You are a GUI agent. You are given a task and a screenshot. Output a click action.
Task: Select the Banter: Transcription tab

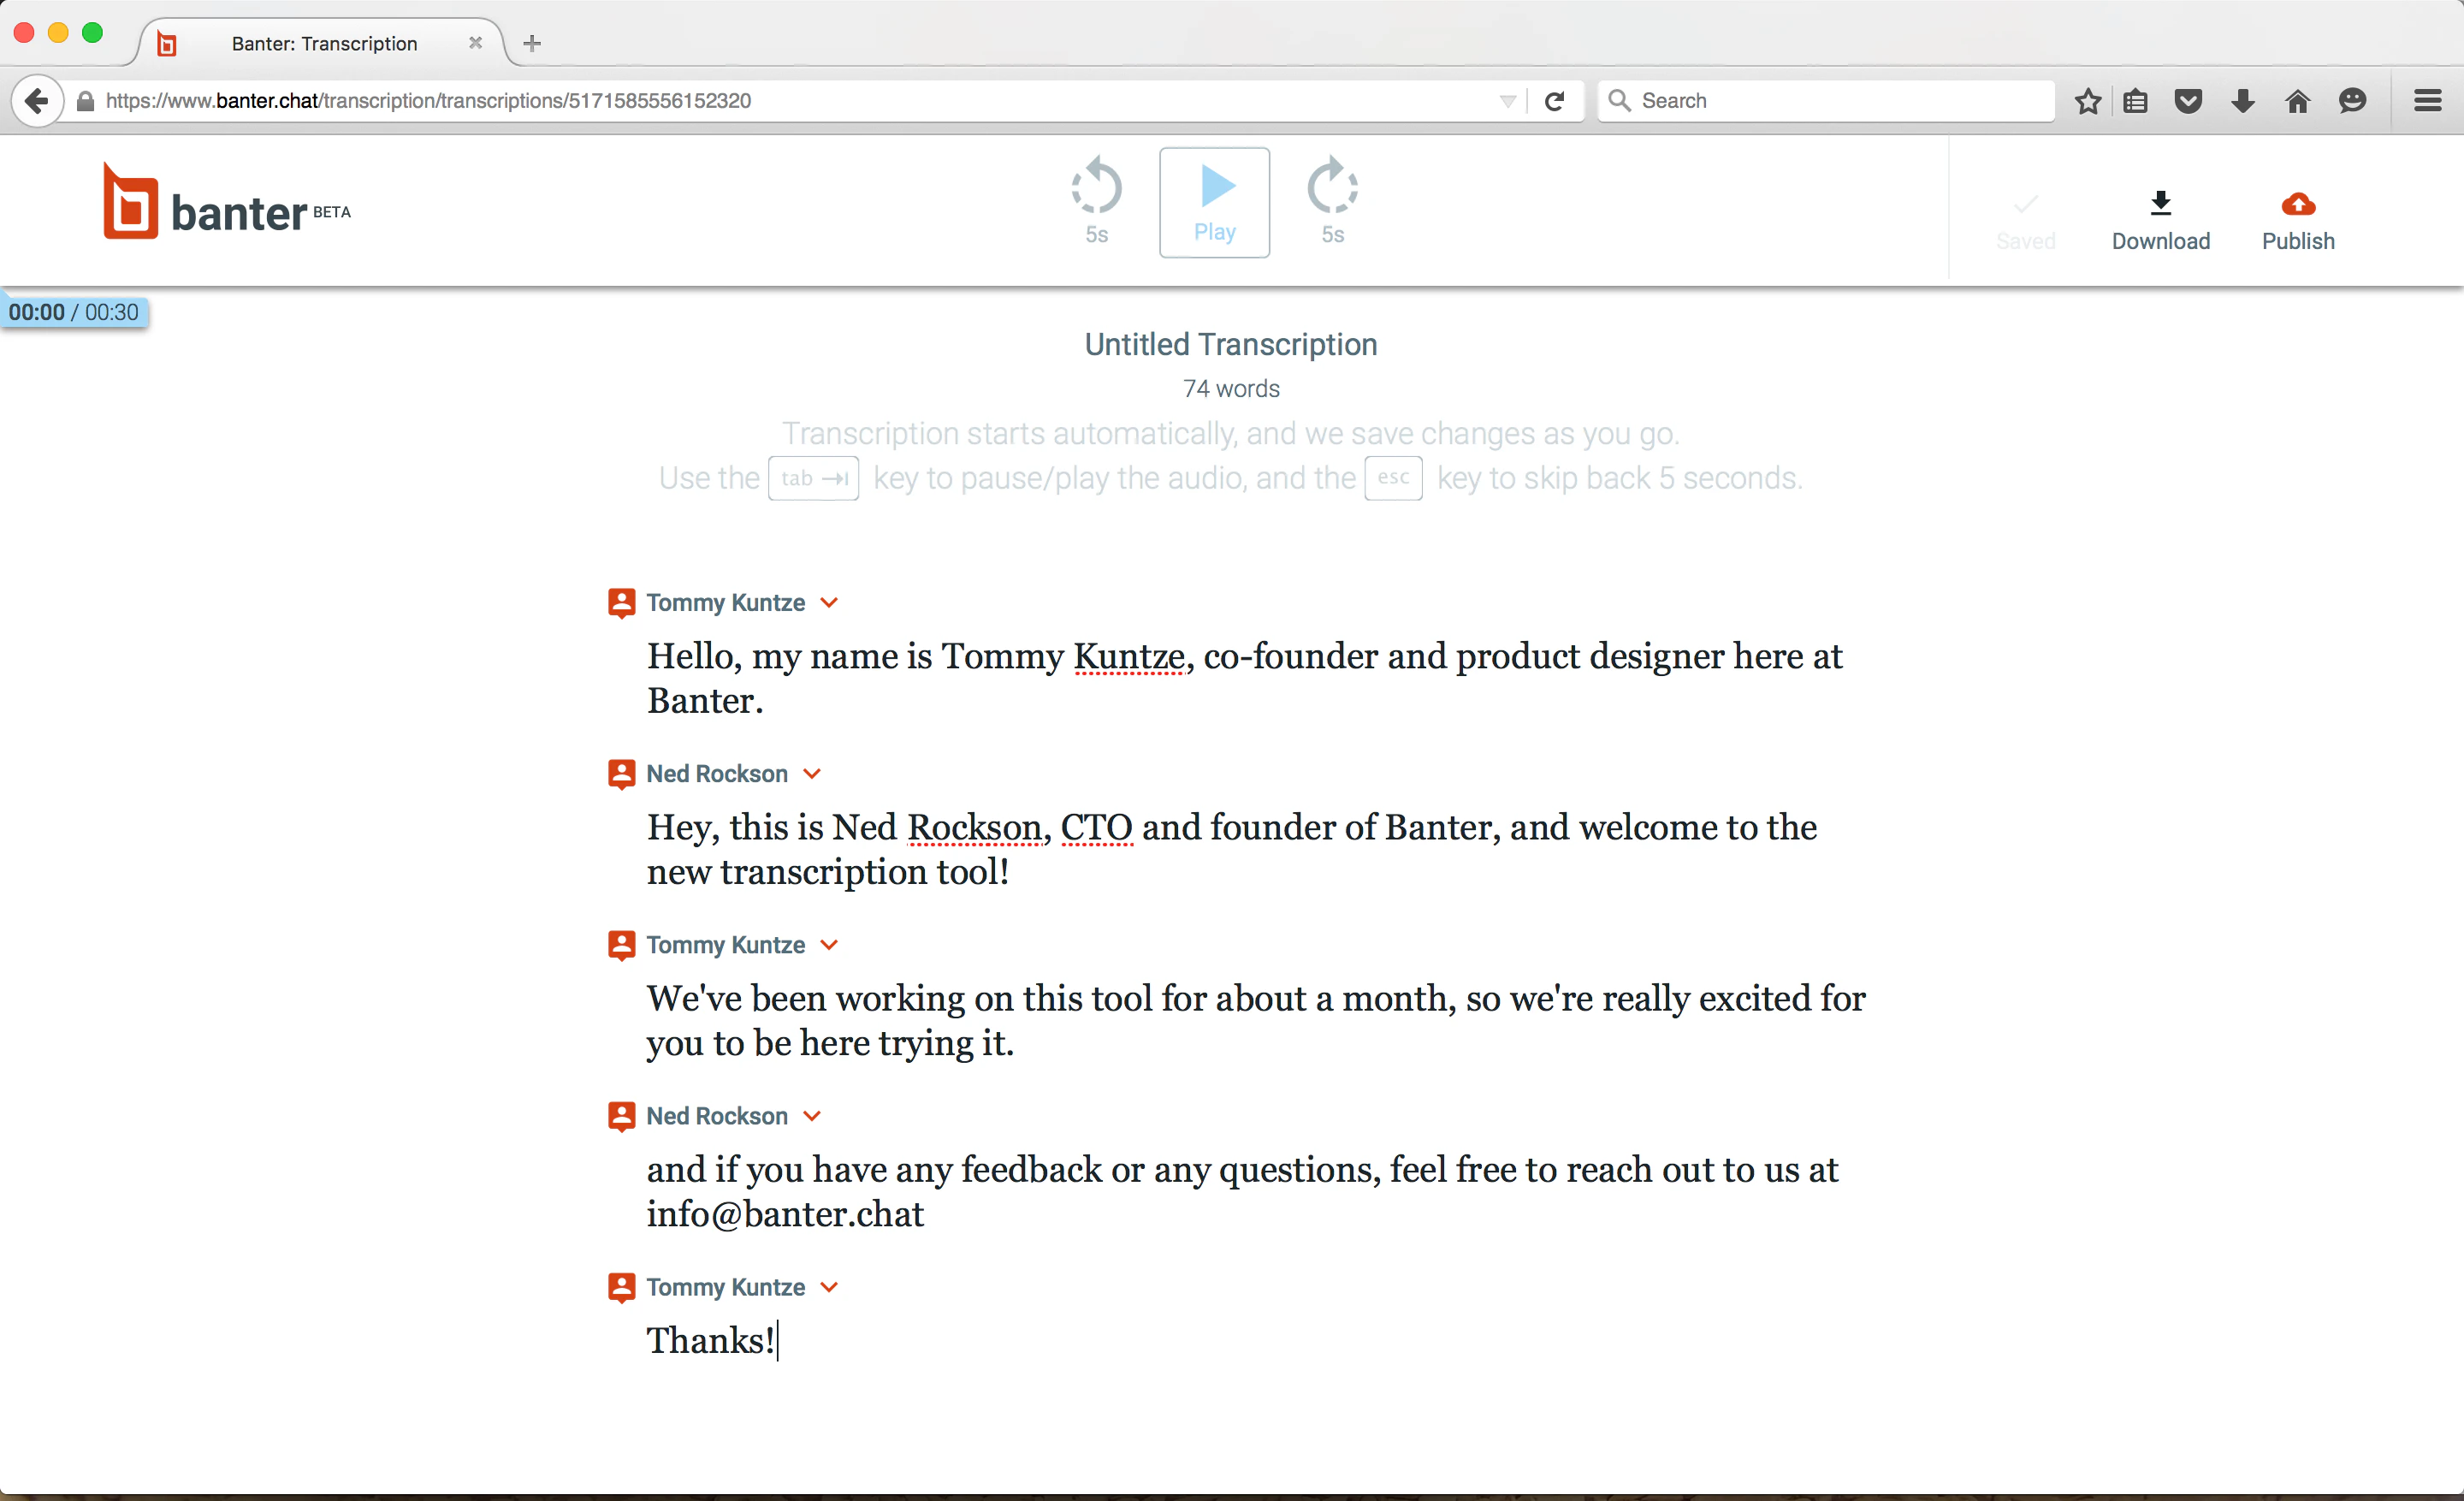click(324, 43)
